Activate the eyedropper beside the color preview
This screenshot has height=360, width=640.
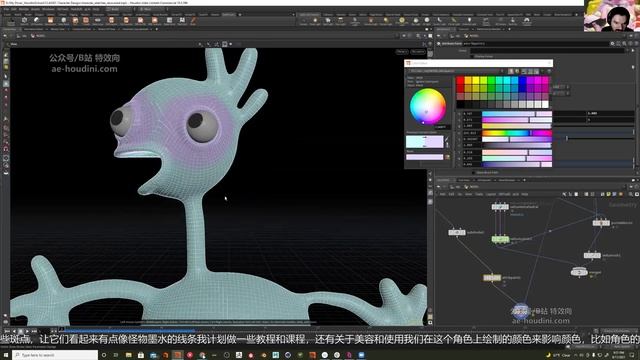[x=447, y=139]
